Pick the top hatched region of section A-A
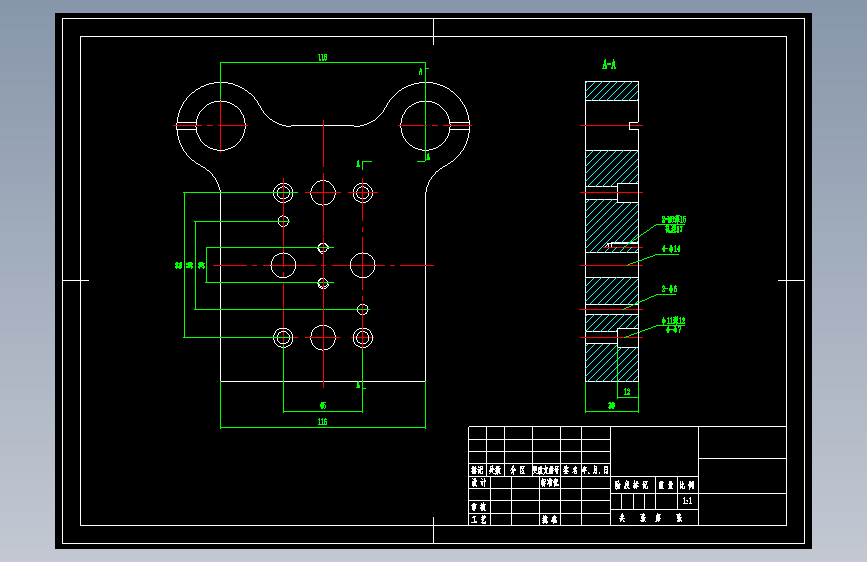The image size is (867, 562). click(x=612, y=91)
